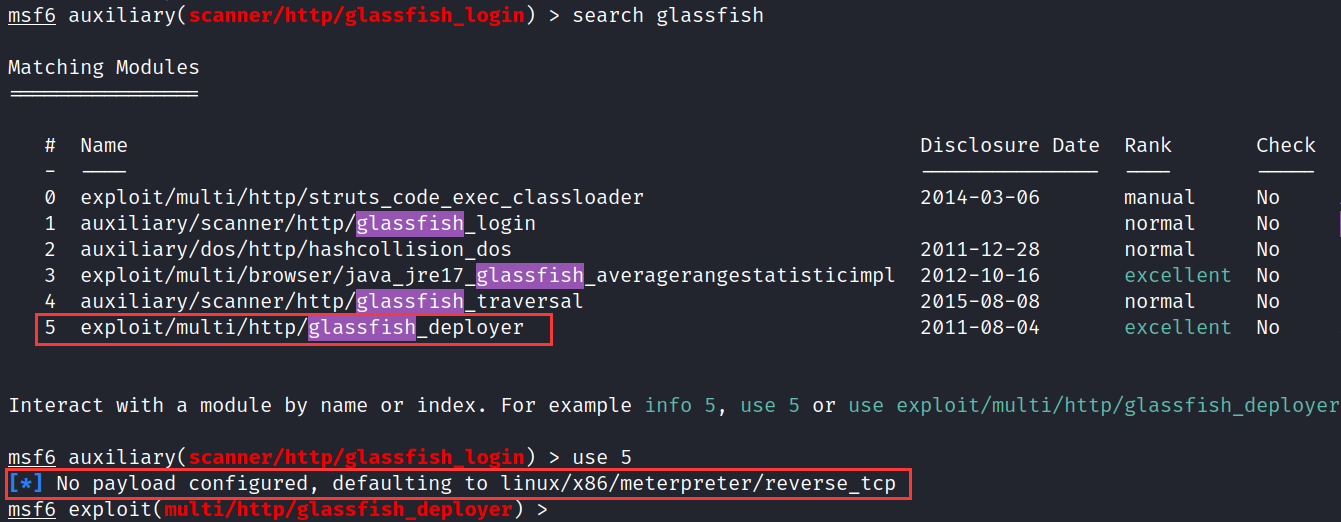Image resolution: width=1341 pixels, height=522 pixels.
Task: Click the green 'use exploit/multi/http/glassfish_deployer' example text
Action: tap(1092, 406)
